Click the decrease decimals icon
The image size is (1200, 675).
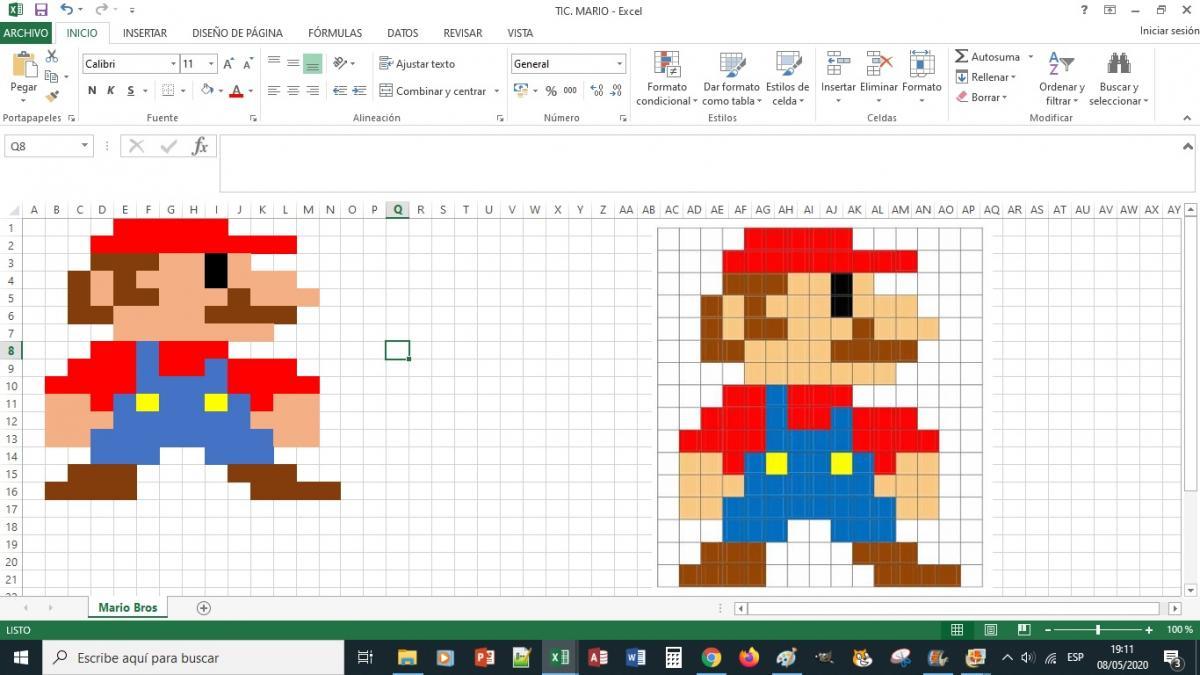pyautogui.click(x=616, y=90)
